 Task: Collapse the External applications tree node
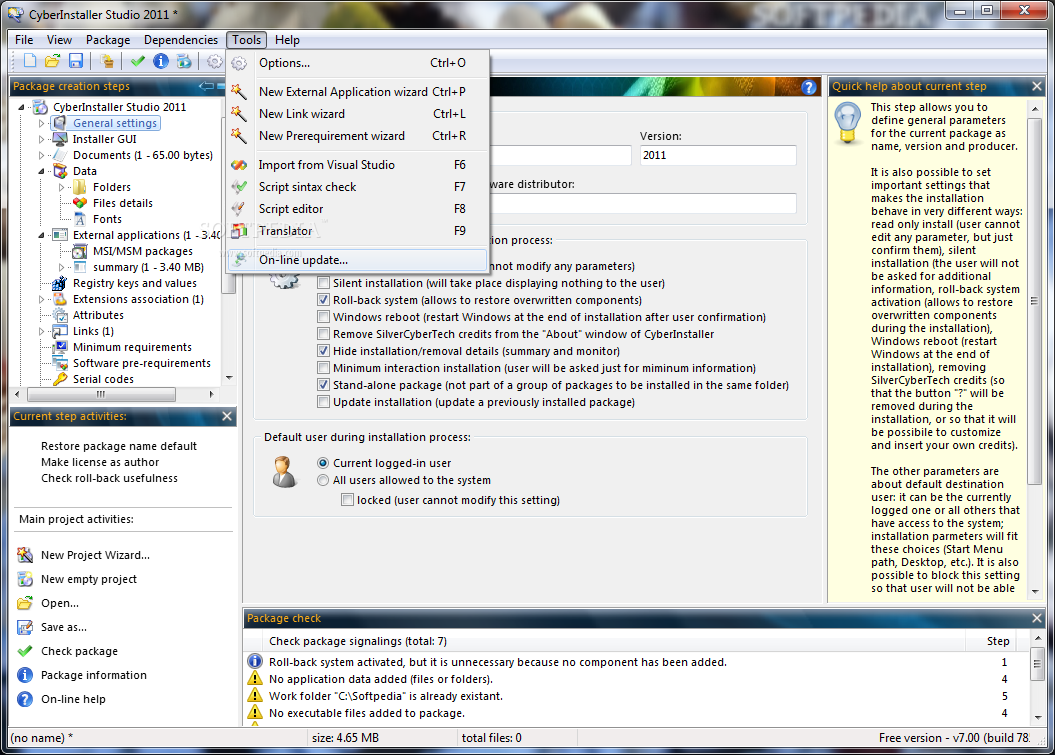click(42, 236)
